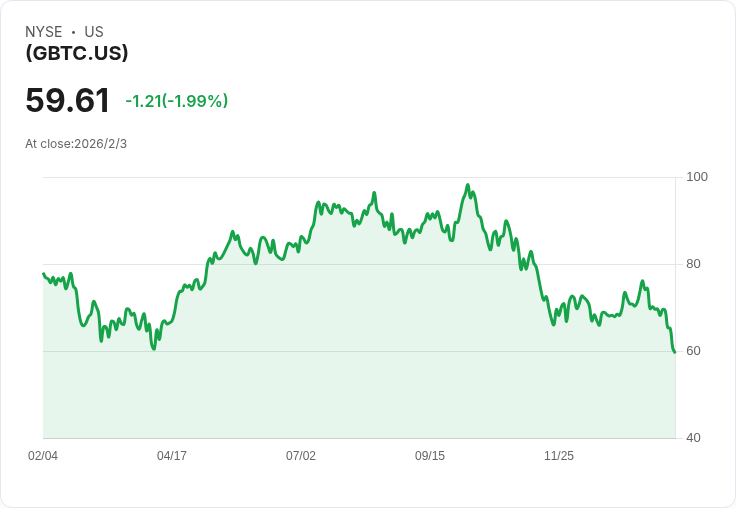Screen dimensions: 736x508
Task: Click the first data point at chart's left start
Action: (x=43, y=273)
